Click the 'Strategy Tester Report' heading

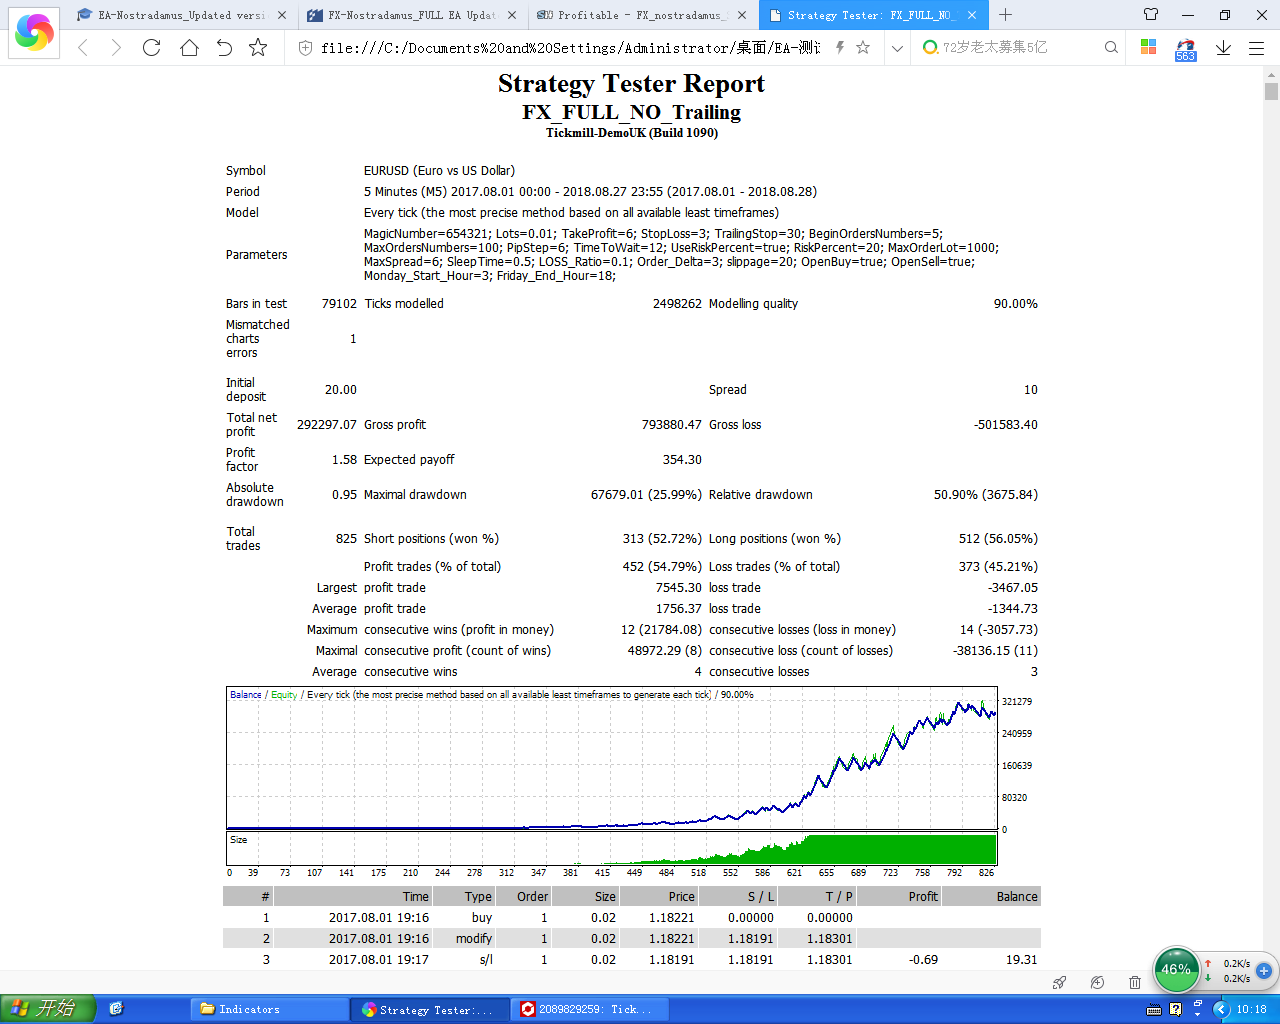pyautogui.click(x=631, y=84)
